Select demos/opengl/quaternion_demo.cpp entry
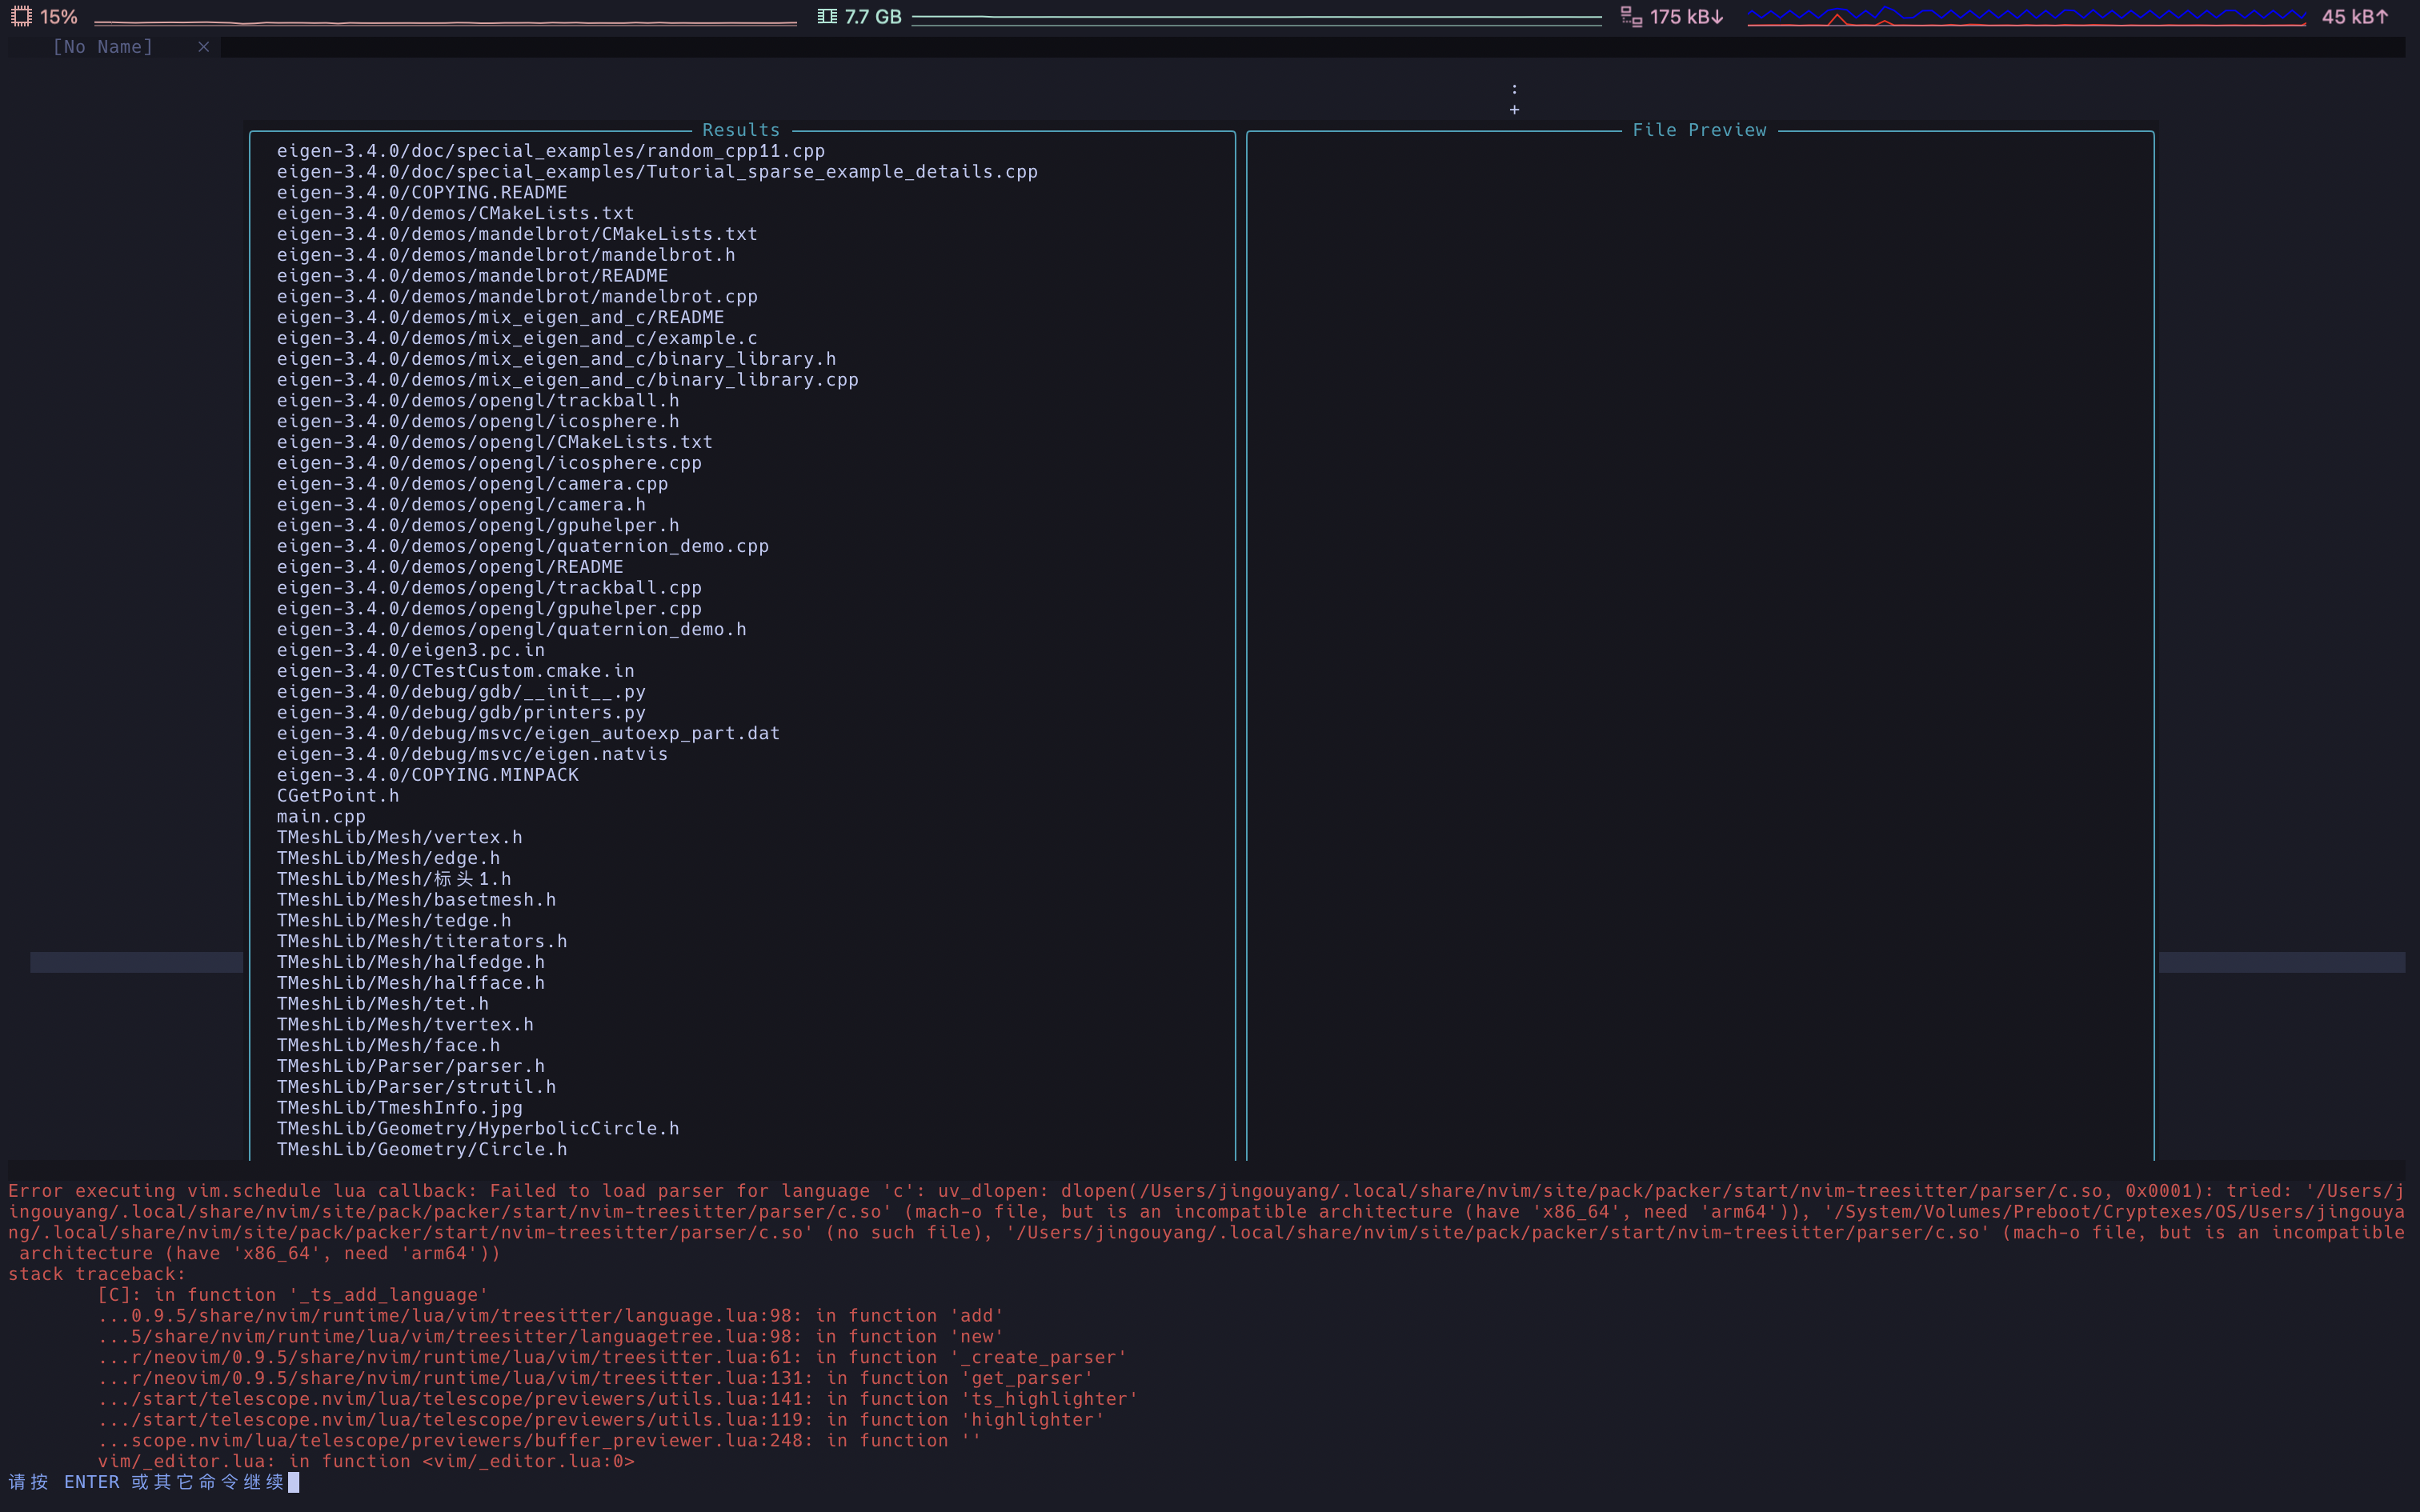The width and height of the screenshot is (2420, 1512). [x=523, y=546]
